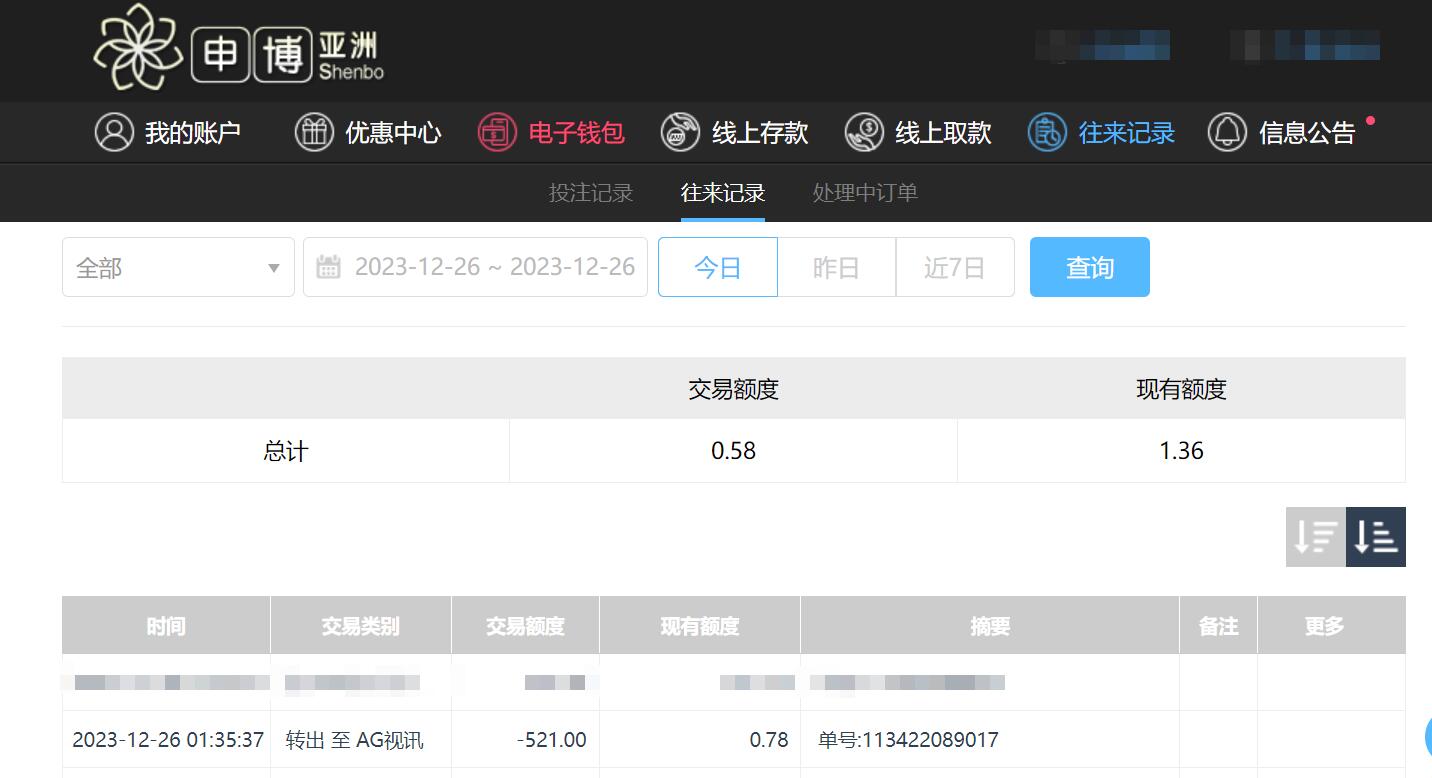Click the total transaction value 0.58

[733, 451]
